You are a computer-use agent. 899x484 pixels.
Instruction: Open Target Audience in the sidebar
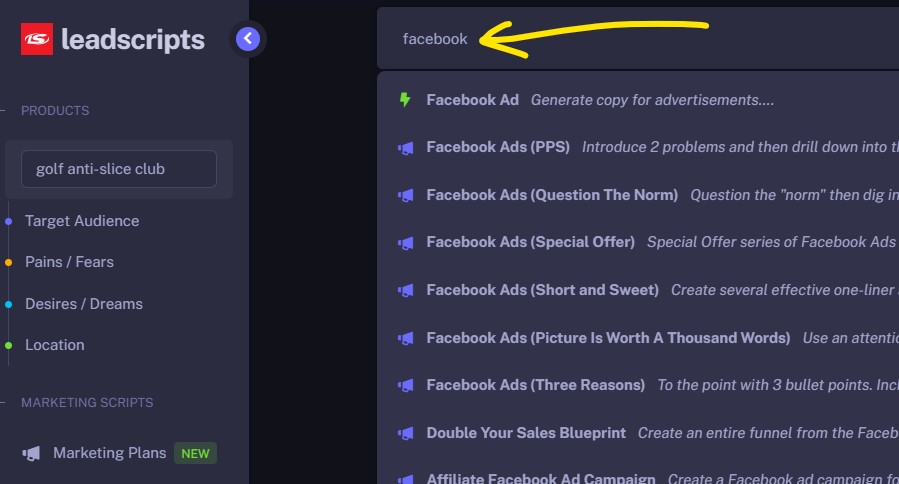click(82, 221)
